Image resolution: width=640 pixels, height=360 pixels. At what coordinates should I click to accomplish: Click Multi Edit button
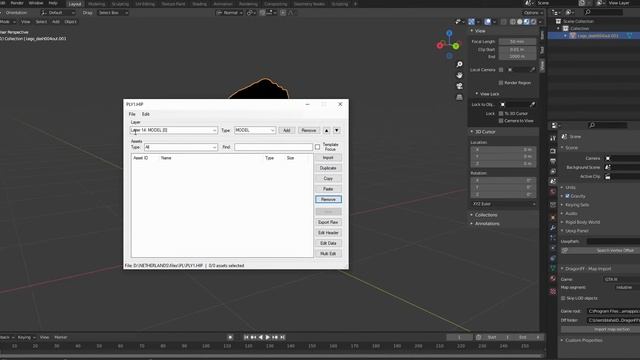click(328, 253)
